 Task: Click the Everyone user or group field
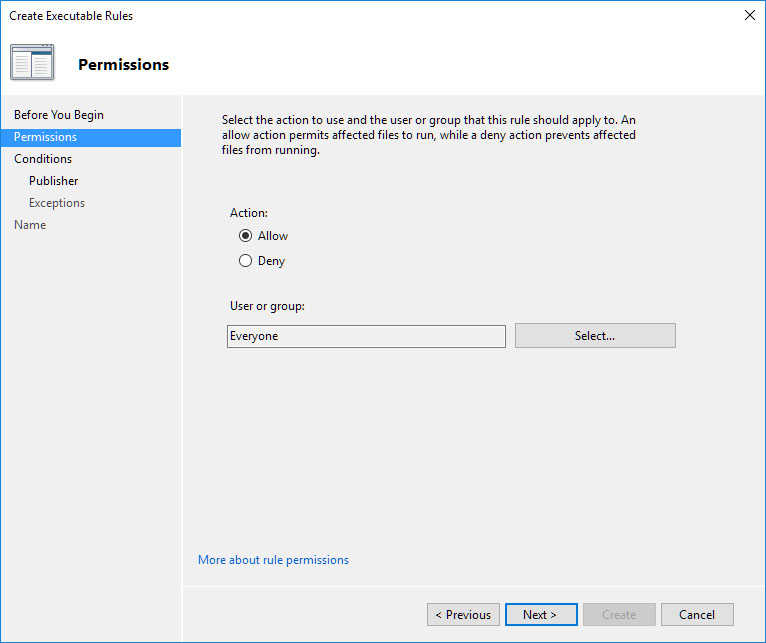[366, 336]
